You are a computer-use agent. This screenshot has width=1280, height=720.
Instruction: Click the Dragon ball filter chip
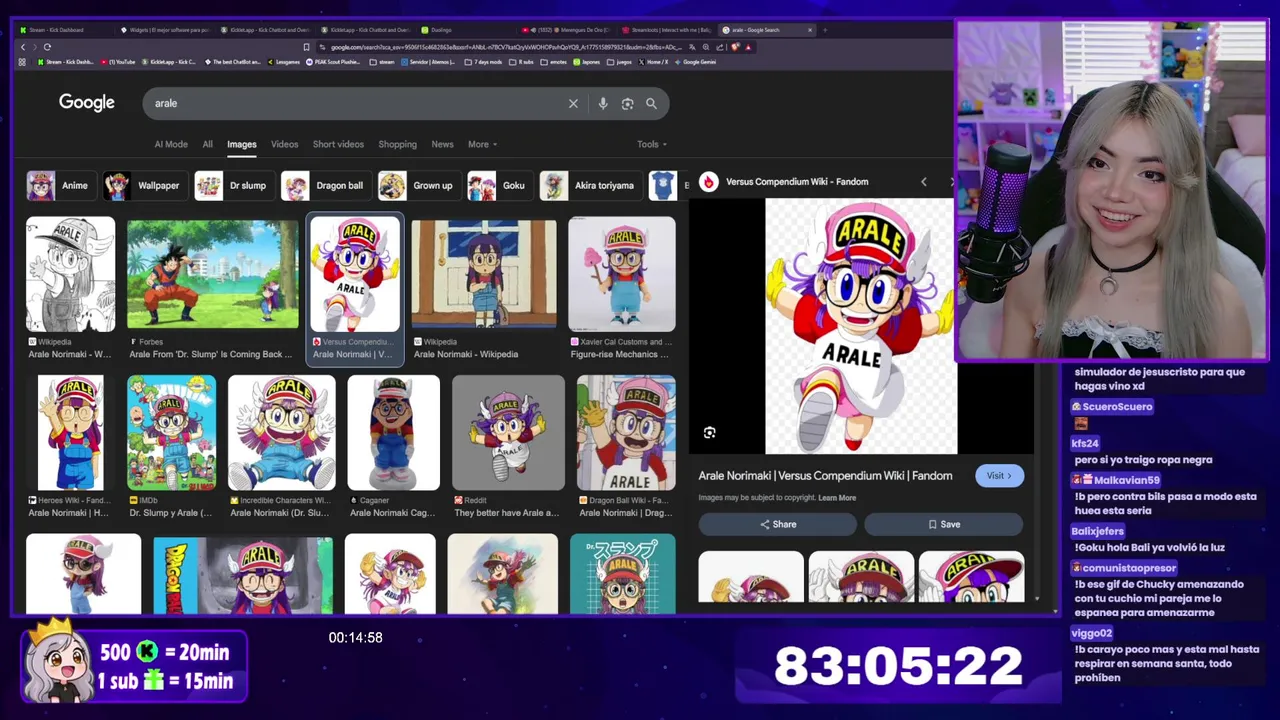324,186
